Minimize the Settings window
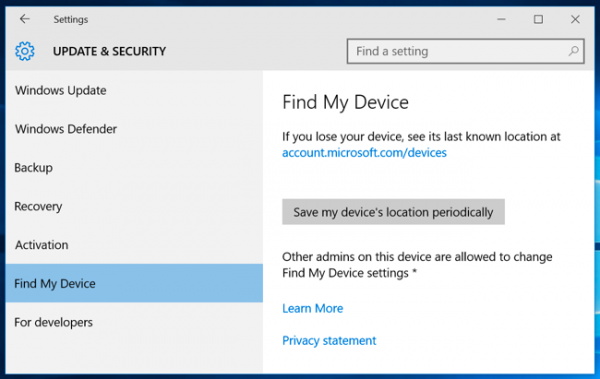 coord(501,19)
